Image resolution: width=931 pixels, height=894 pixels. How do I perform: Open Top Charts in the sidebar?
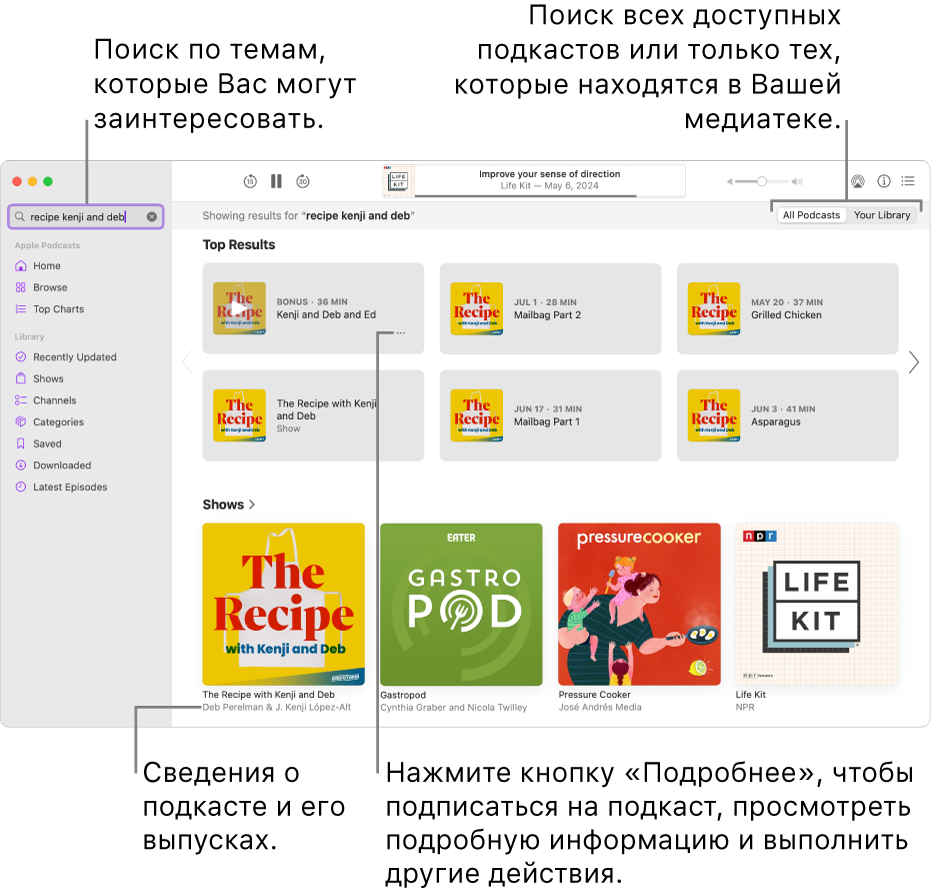point(58,309)
